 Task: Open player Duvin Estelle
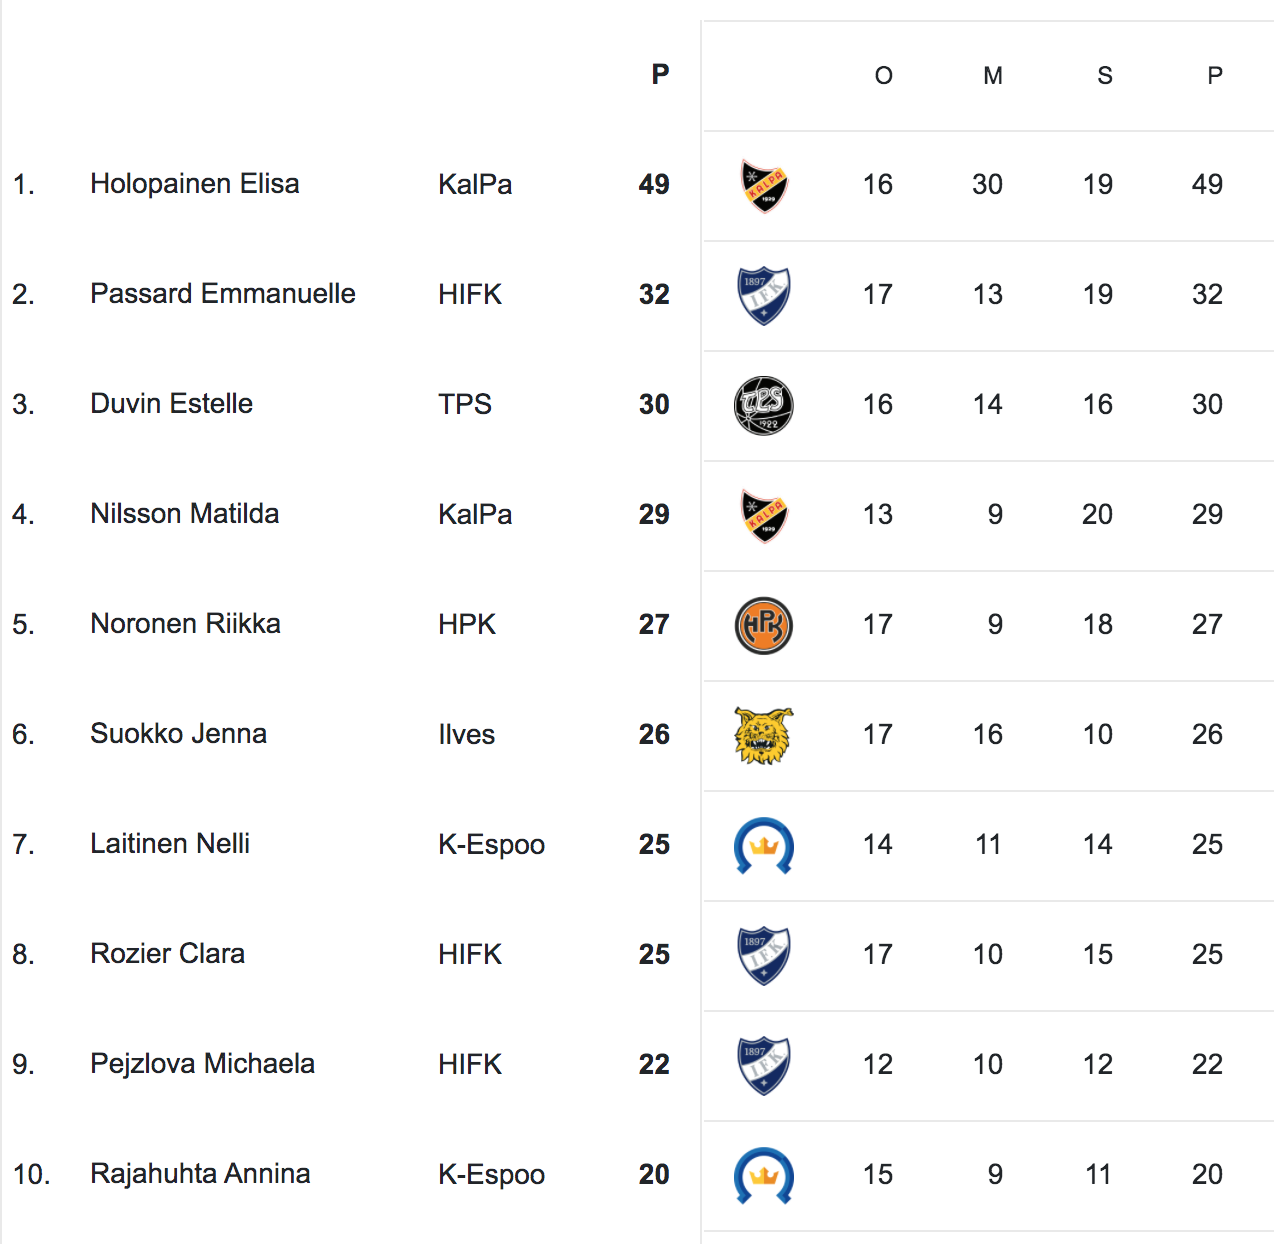click(171, 404)
